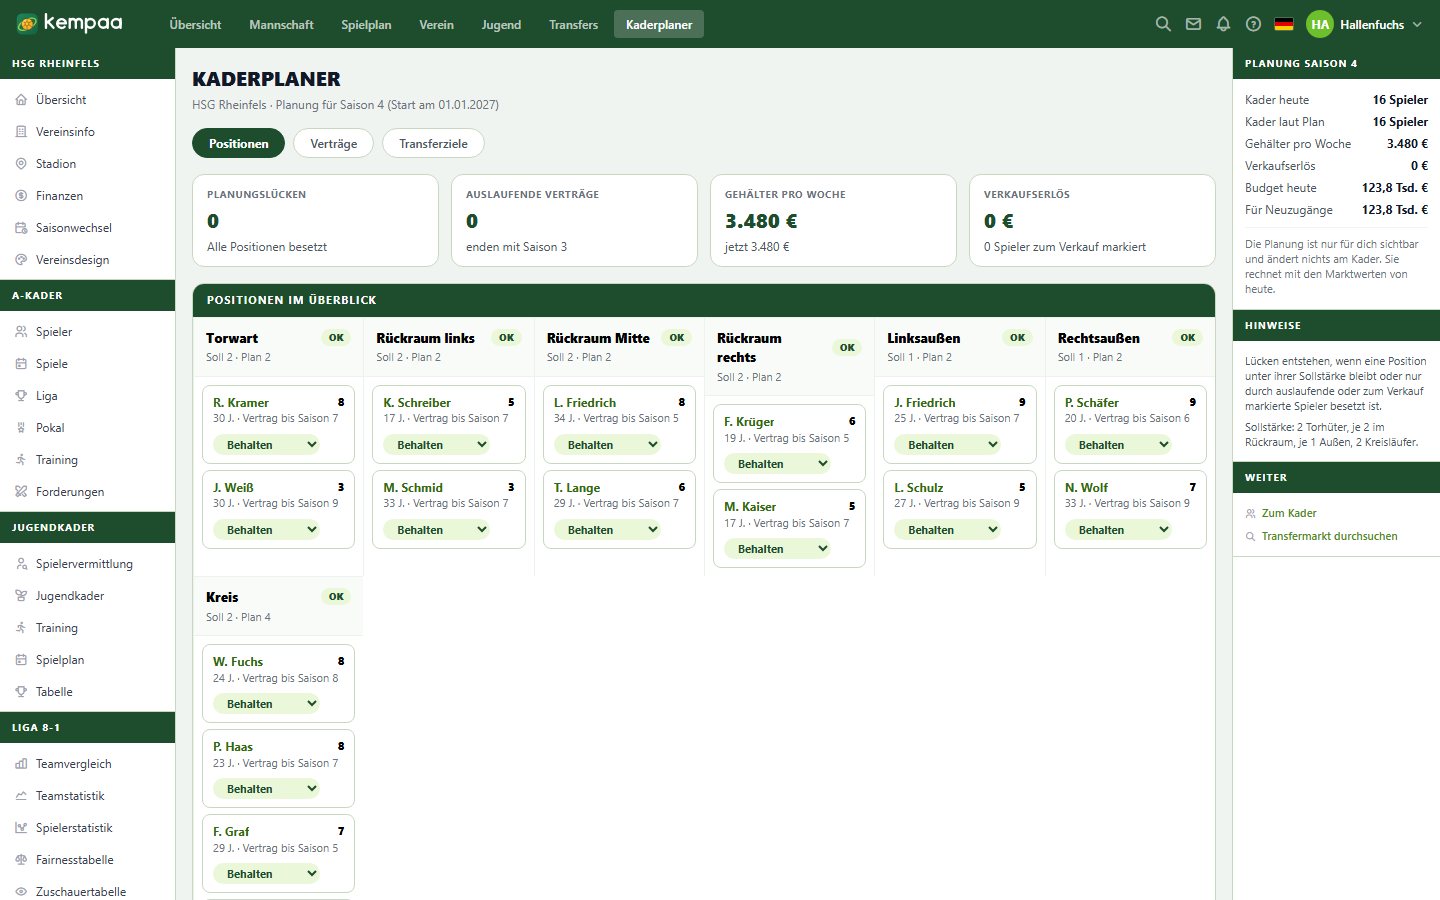Click the Planungslücken summary card
The width and height of the screenshot is (1440, 900).
pyautogui.click(x=315, y=220)
